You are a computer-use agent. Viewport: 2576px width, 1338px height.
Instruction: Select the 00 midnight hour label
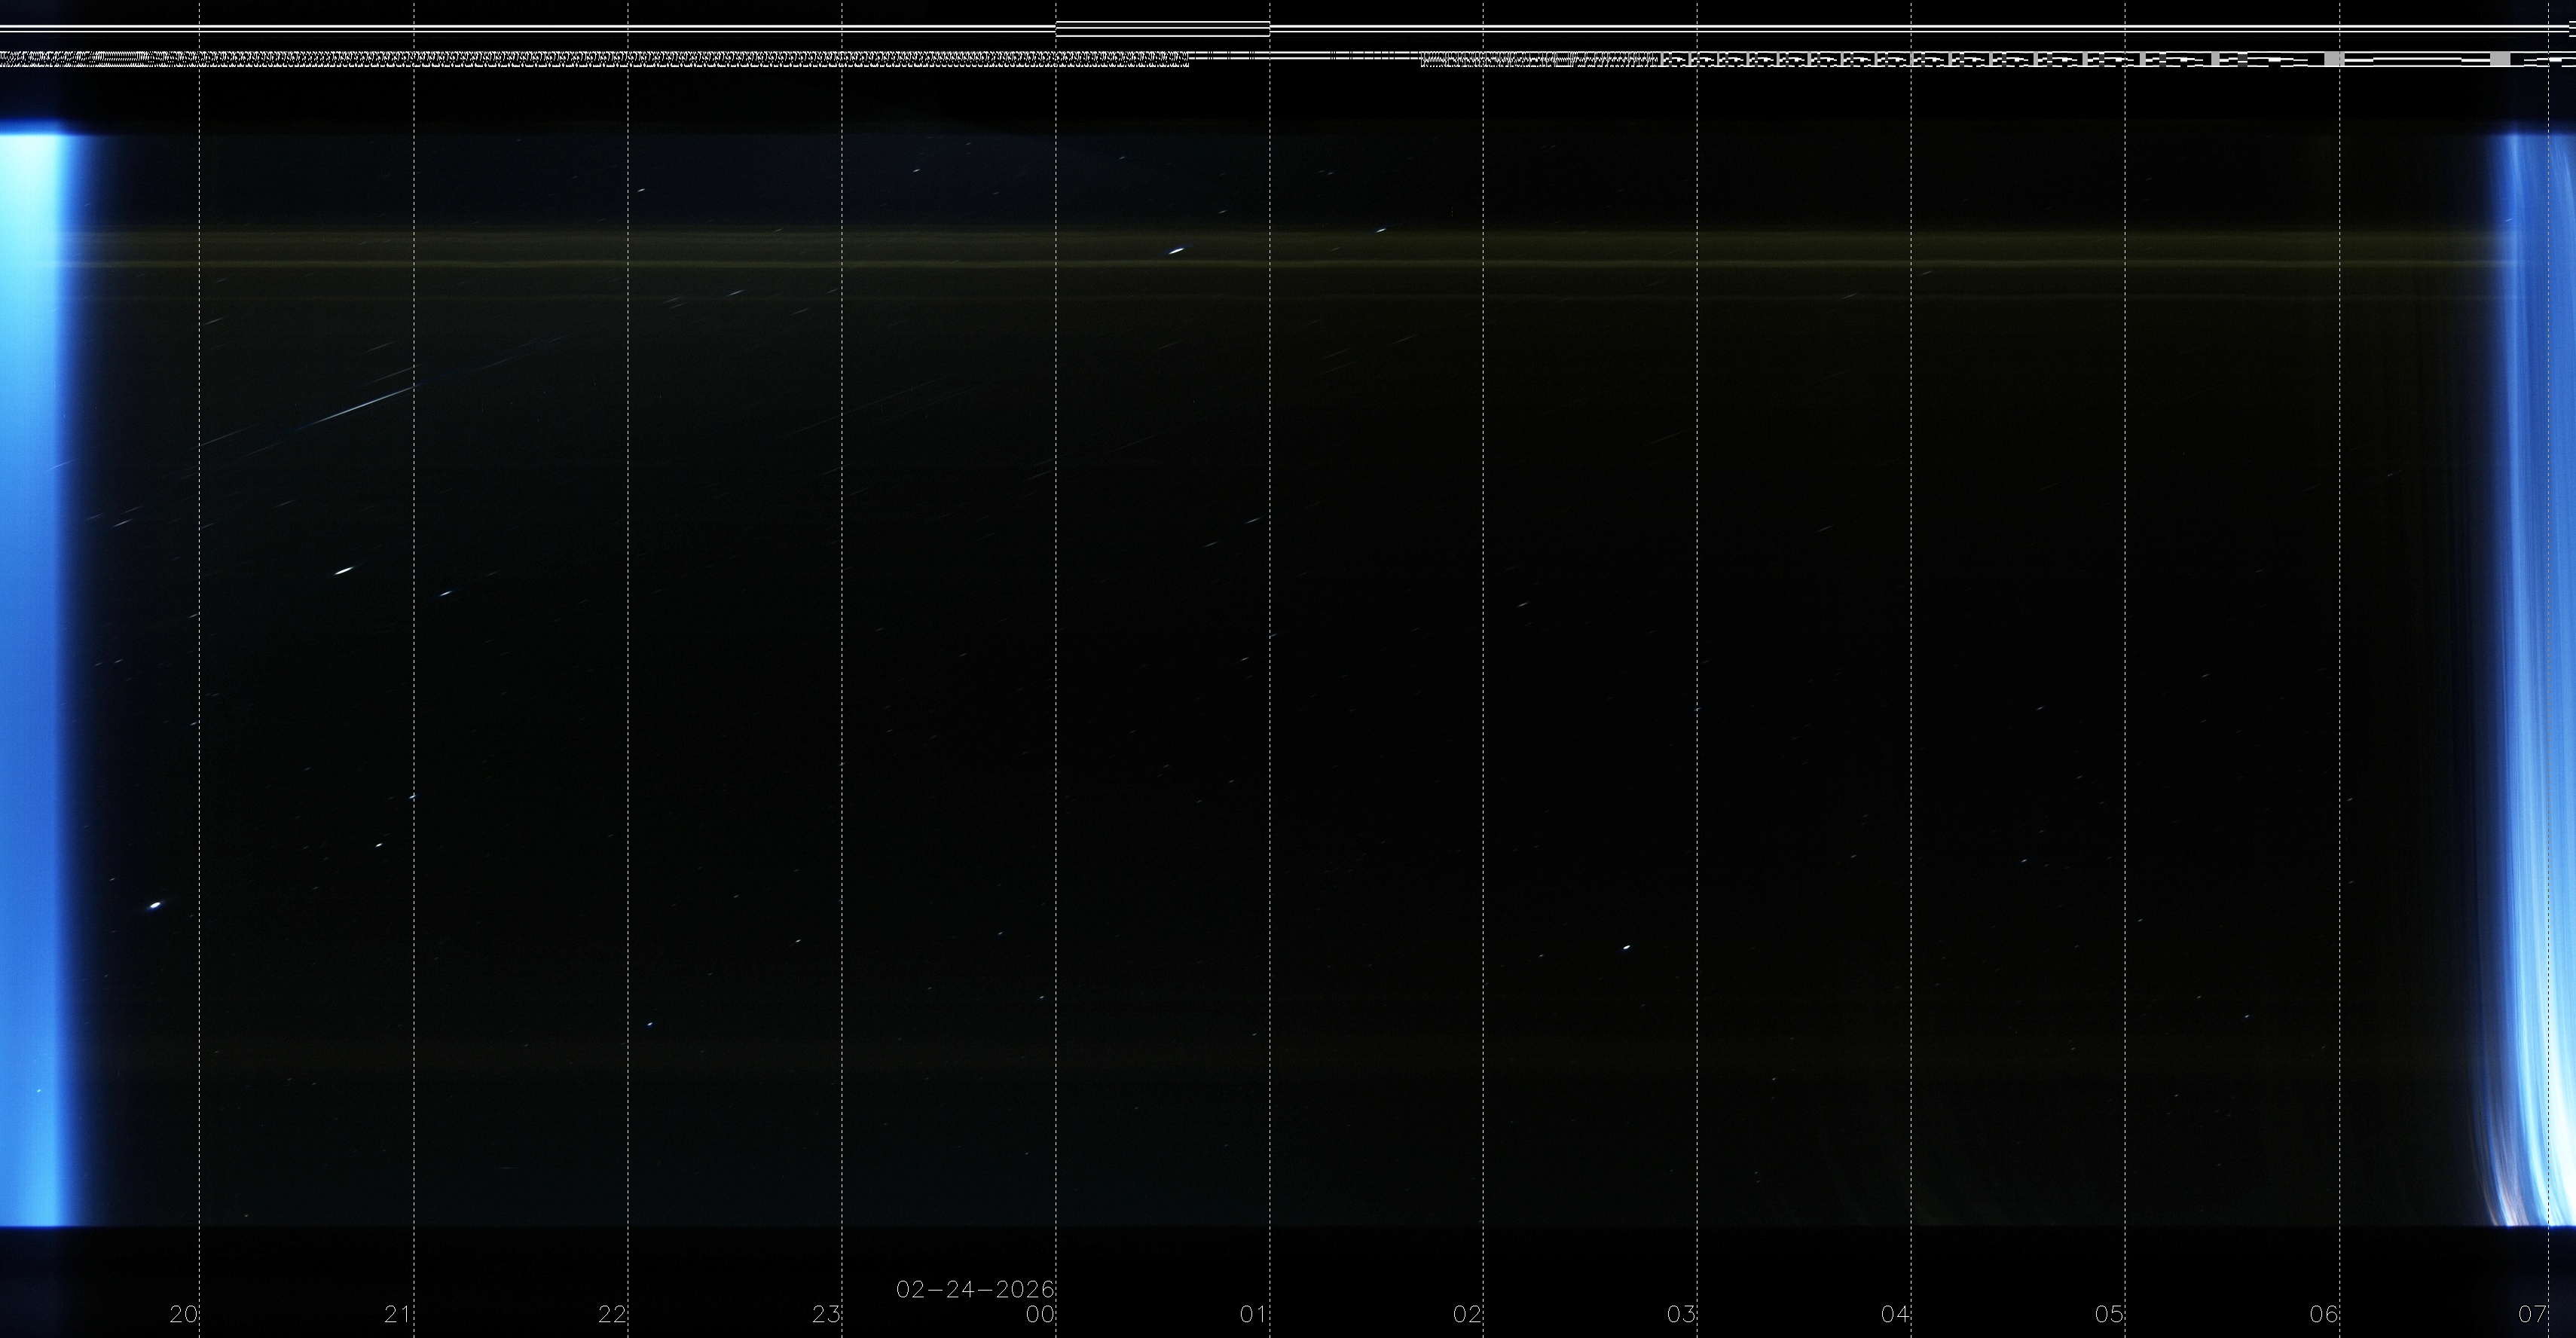click(x=1040, y=1314)
